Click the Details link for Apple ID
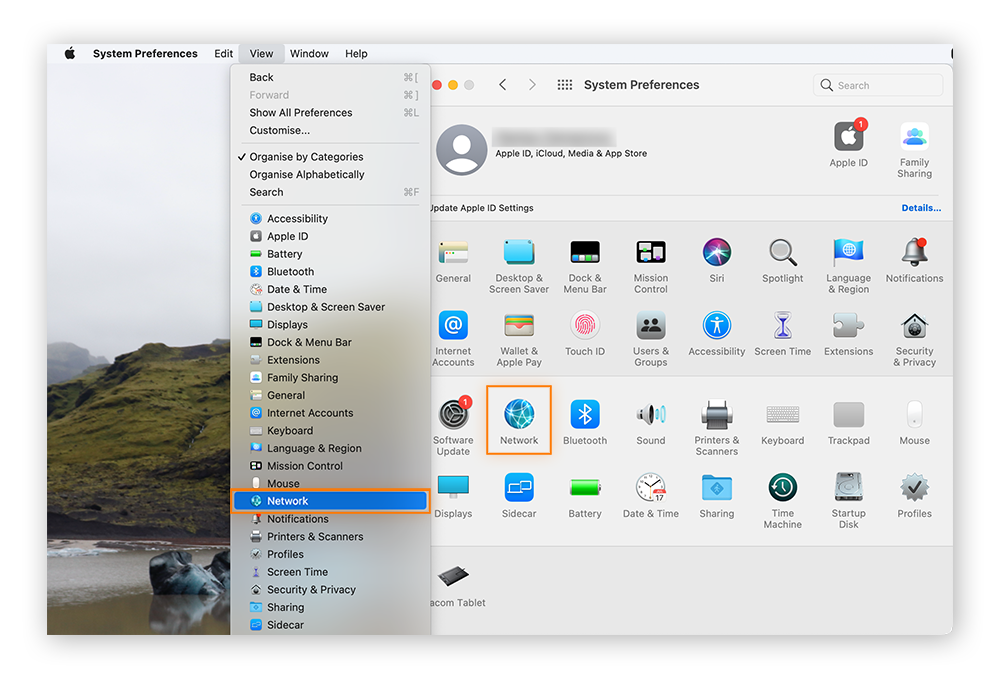 (921, 207)
